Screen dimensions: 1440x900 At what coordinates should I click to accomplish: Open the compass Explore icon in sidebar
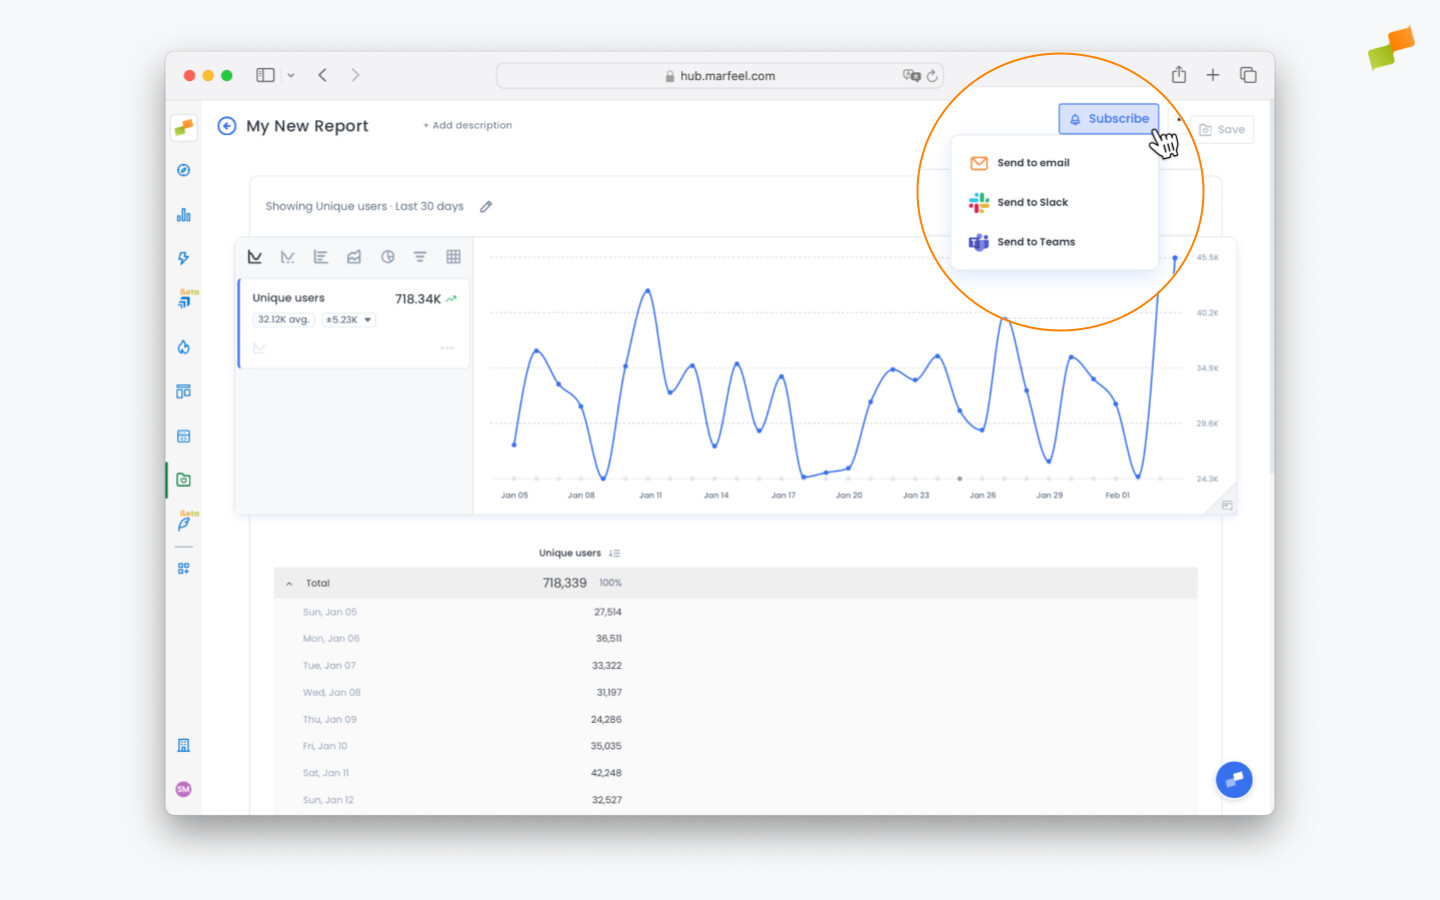[x=183, y=170]
